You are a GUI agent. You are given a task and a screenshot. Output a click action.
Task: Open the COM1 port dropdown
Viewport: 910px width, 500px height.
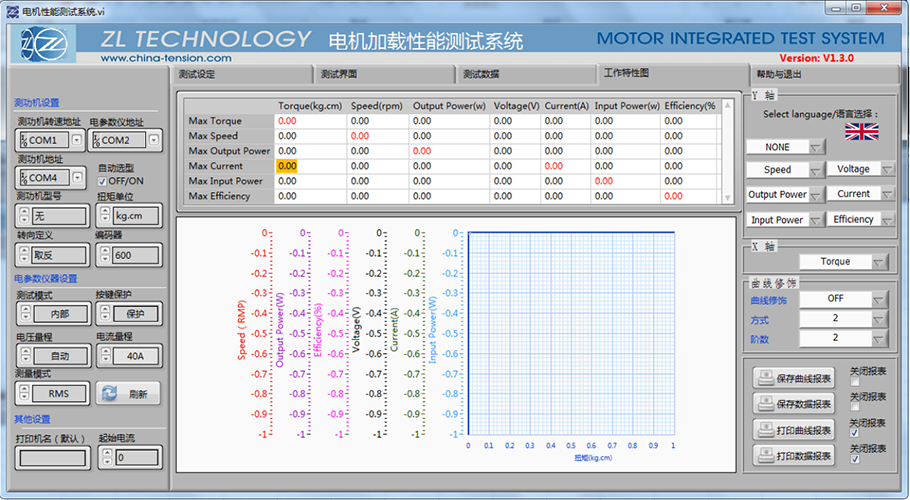coord(77,140)
